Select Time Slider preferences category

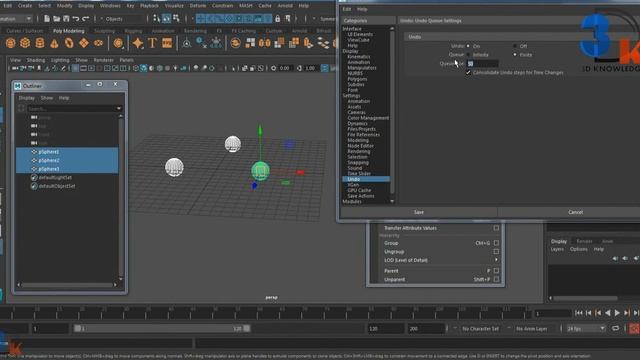(359, 173)
